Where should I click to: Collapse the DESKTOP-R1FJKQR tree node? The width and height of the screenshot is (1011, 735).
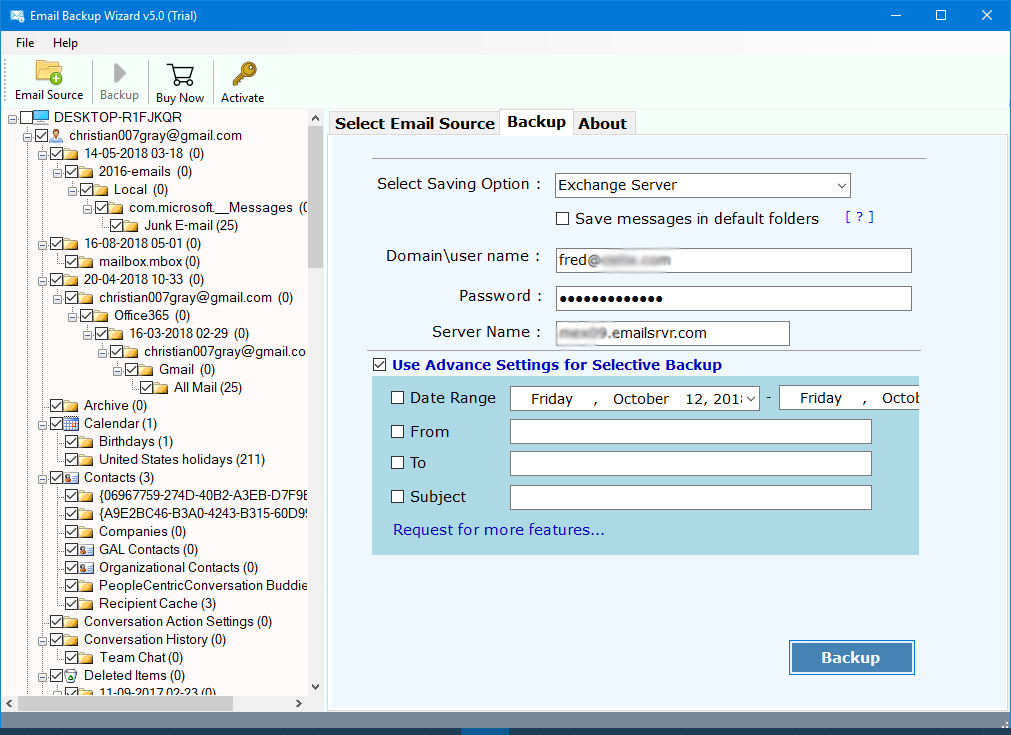12,119
